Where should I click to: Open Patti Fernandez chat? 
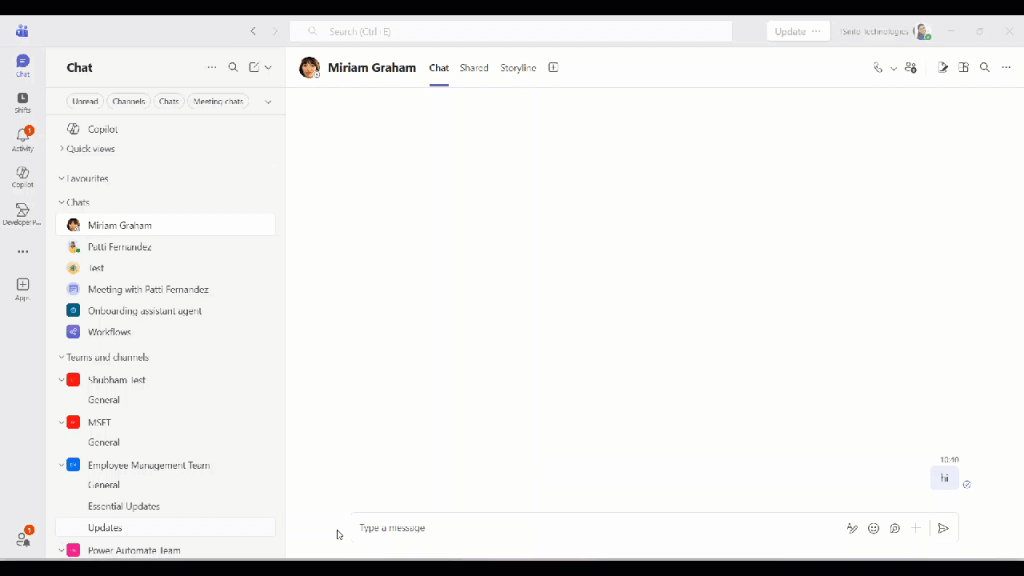[165, 247]
